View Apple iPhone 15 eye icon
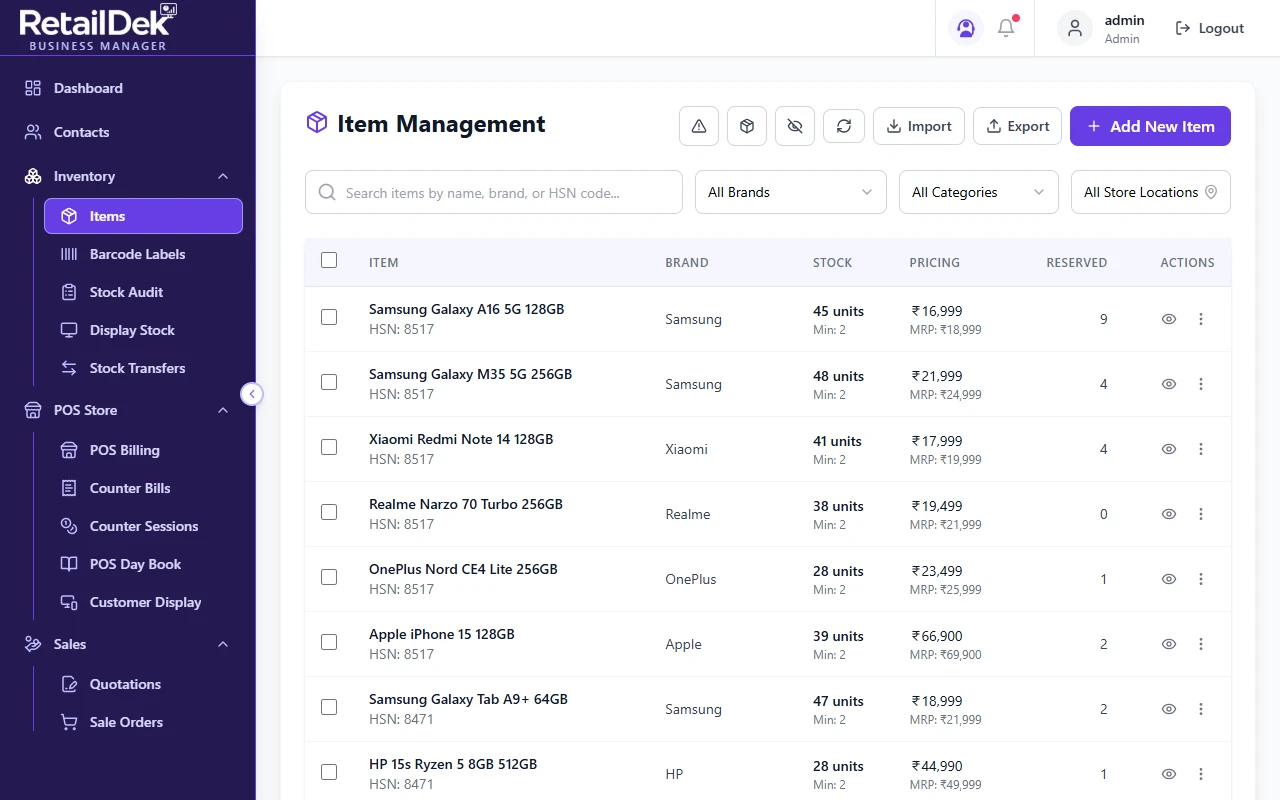This screenshot has height=800, width=1280. point(1168,644)
